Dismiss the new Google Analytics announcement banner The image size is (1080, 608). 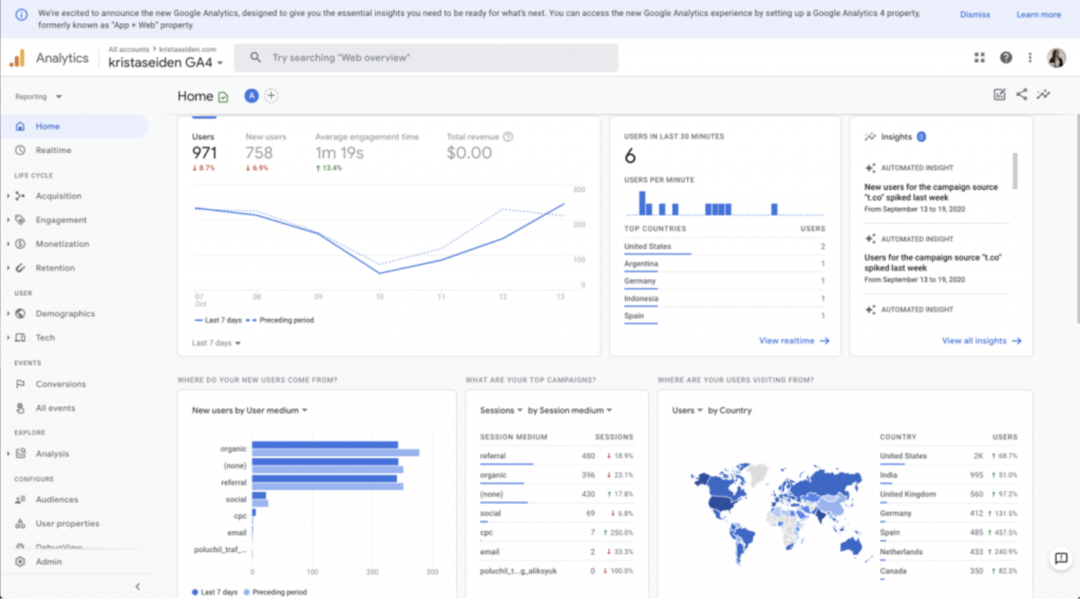[x=974, y=14]
